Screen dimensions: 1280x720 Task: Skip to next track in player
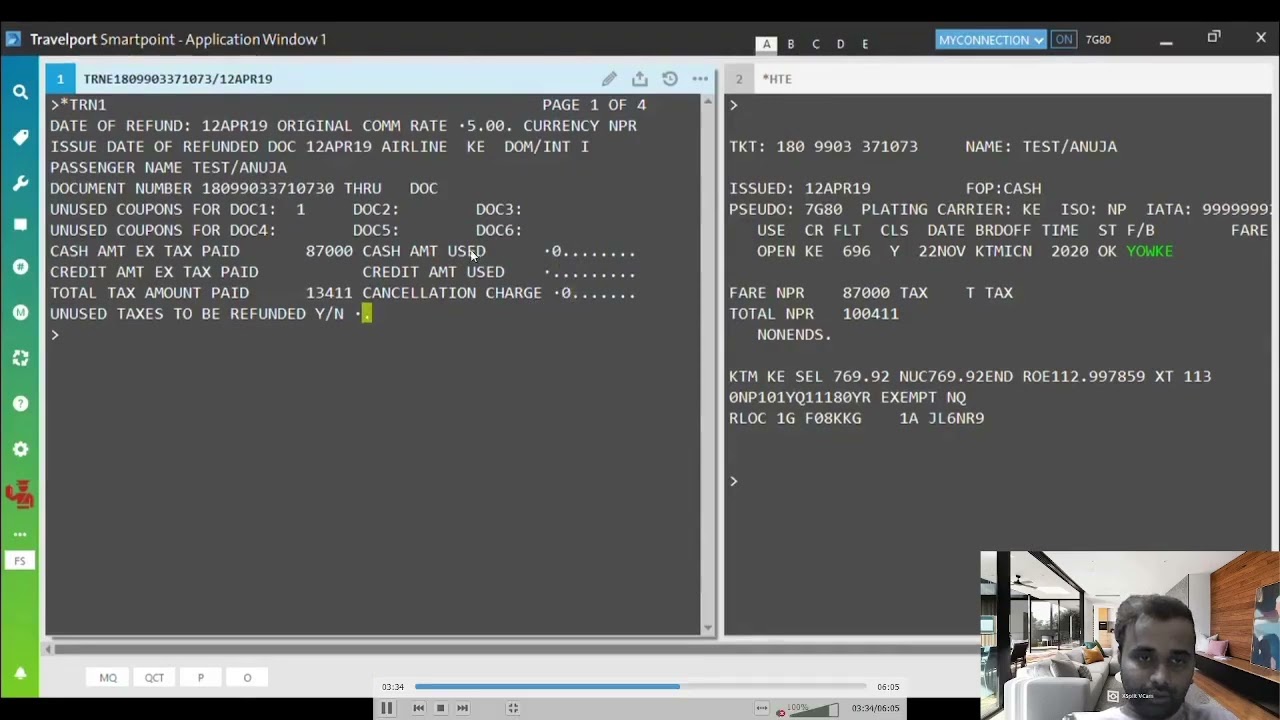(x=462, y=708)
